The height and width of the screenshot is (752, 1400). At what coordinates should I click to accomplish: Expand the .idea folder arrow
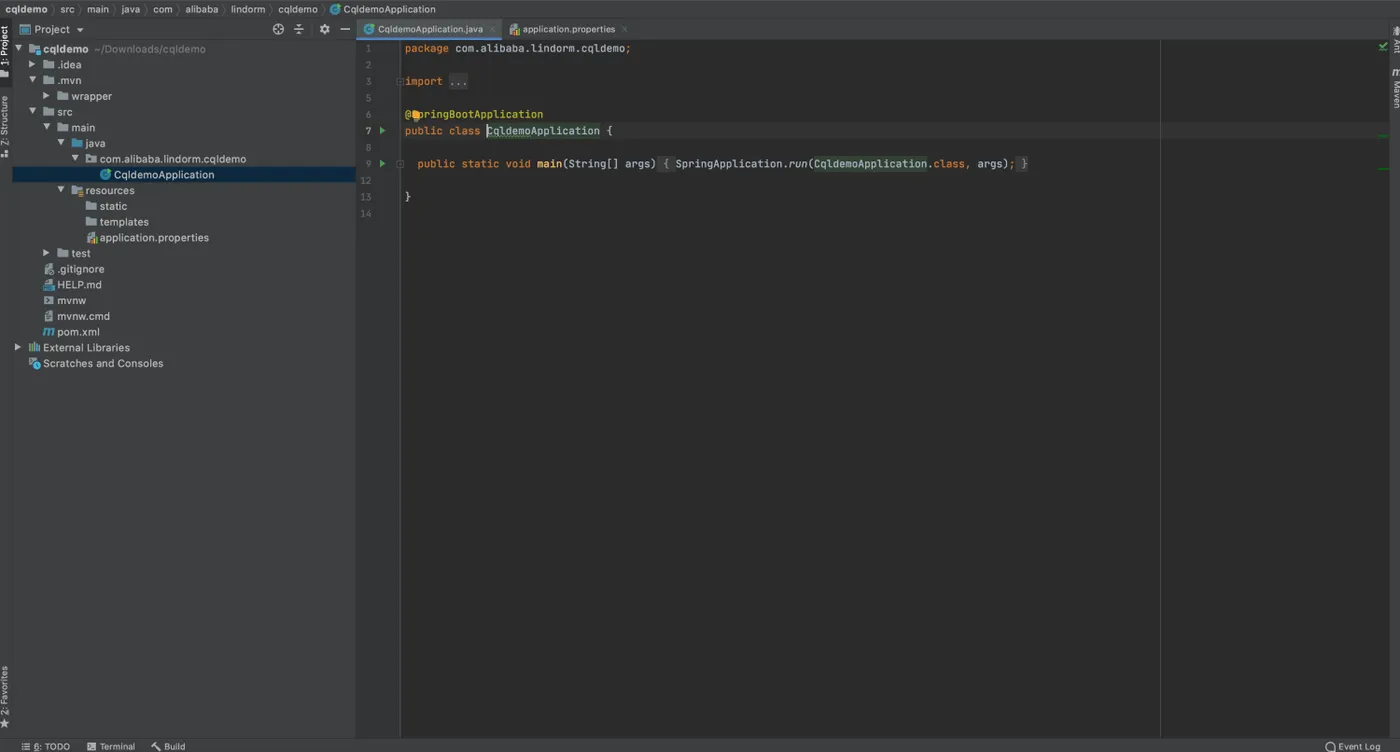click(33, 64)
